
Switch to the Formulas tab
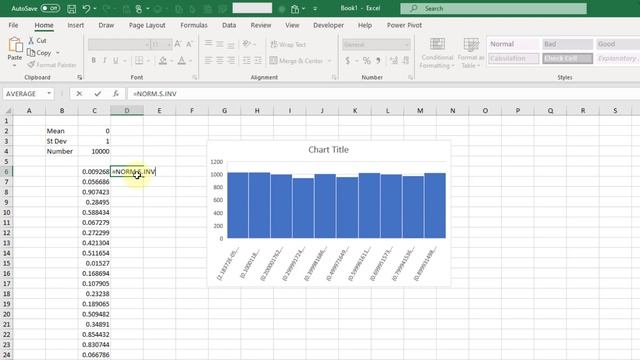tap(194, 25)
